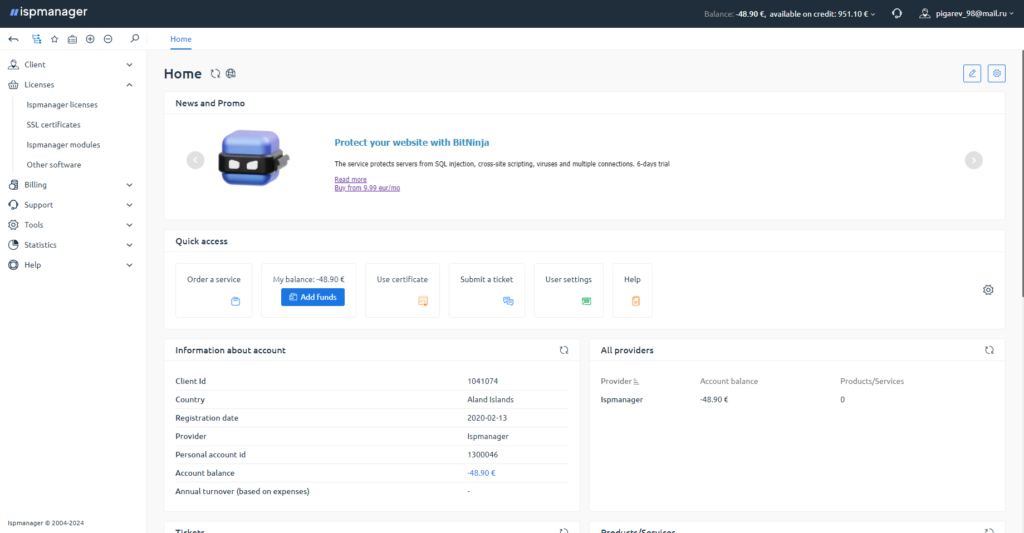Screen dimensions: 1024x533
Task: Follow the Read more link
Action: point(350,180)
